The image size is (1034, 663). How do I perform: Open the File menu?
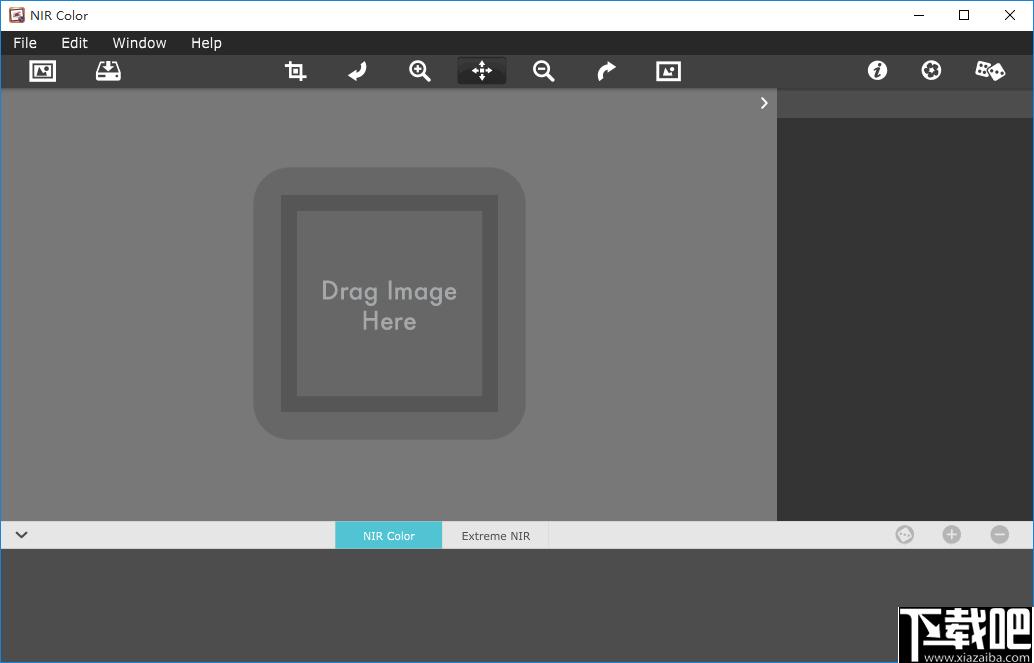click(x=25, y=43)
